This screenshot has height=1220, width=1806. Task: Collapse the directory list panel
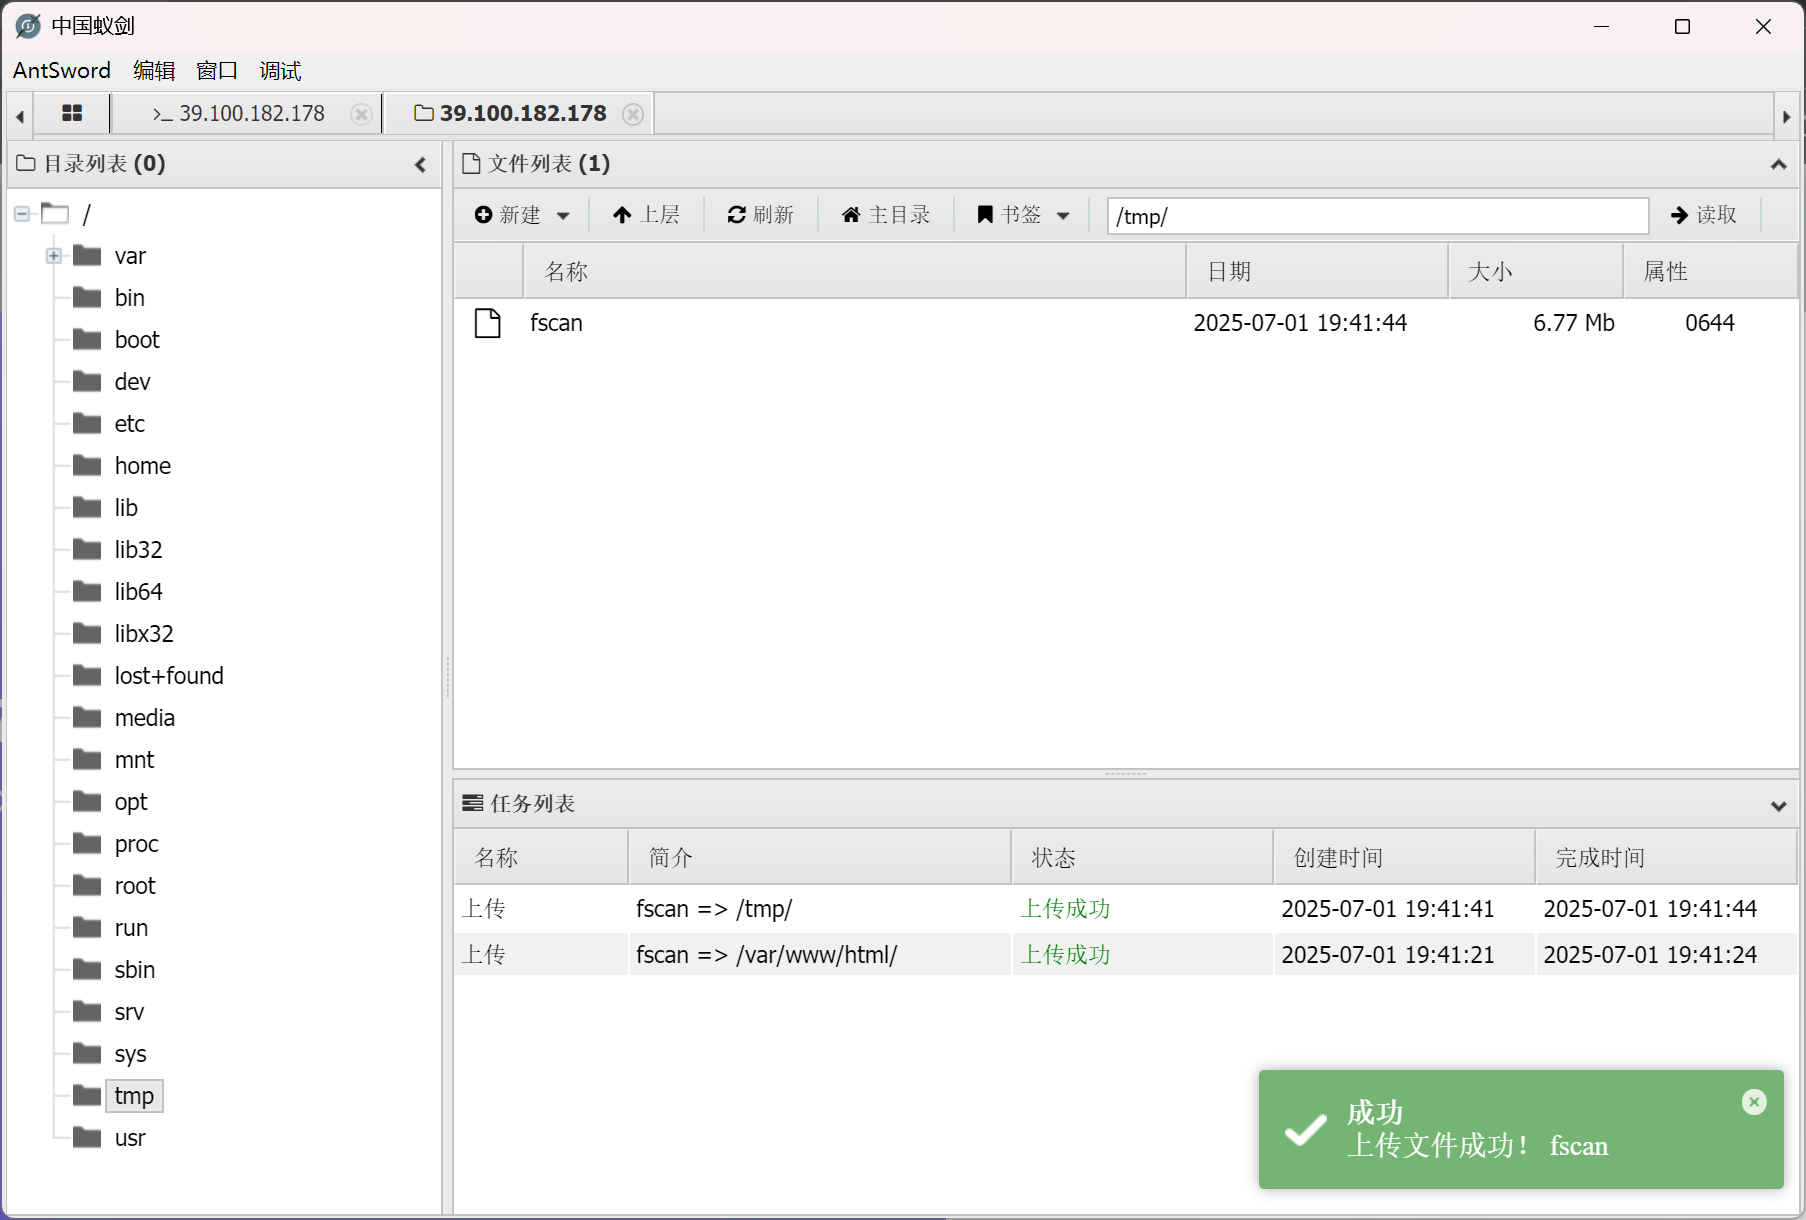[420, 164]
